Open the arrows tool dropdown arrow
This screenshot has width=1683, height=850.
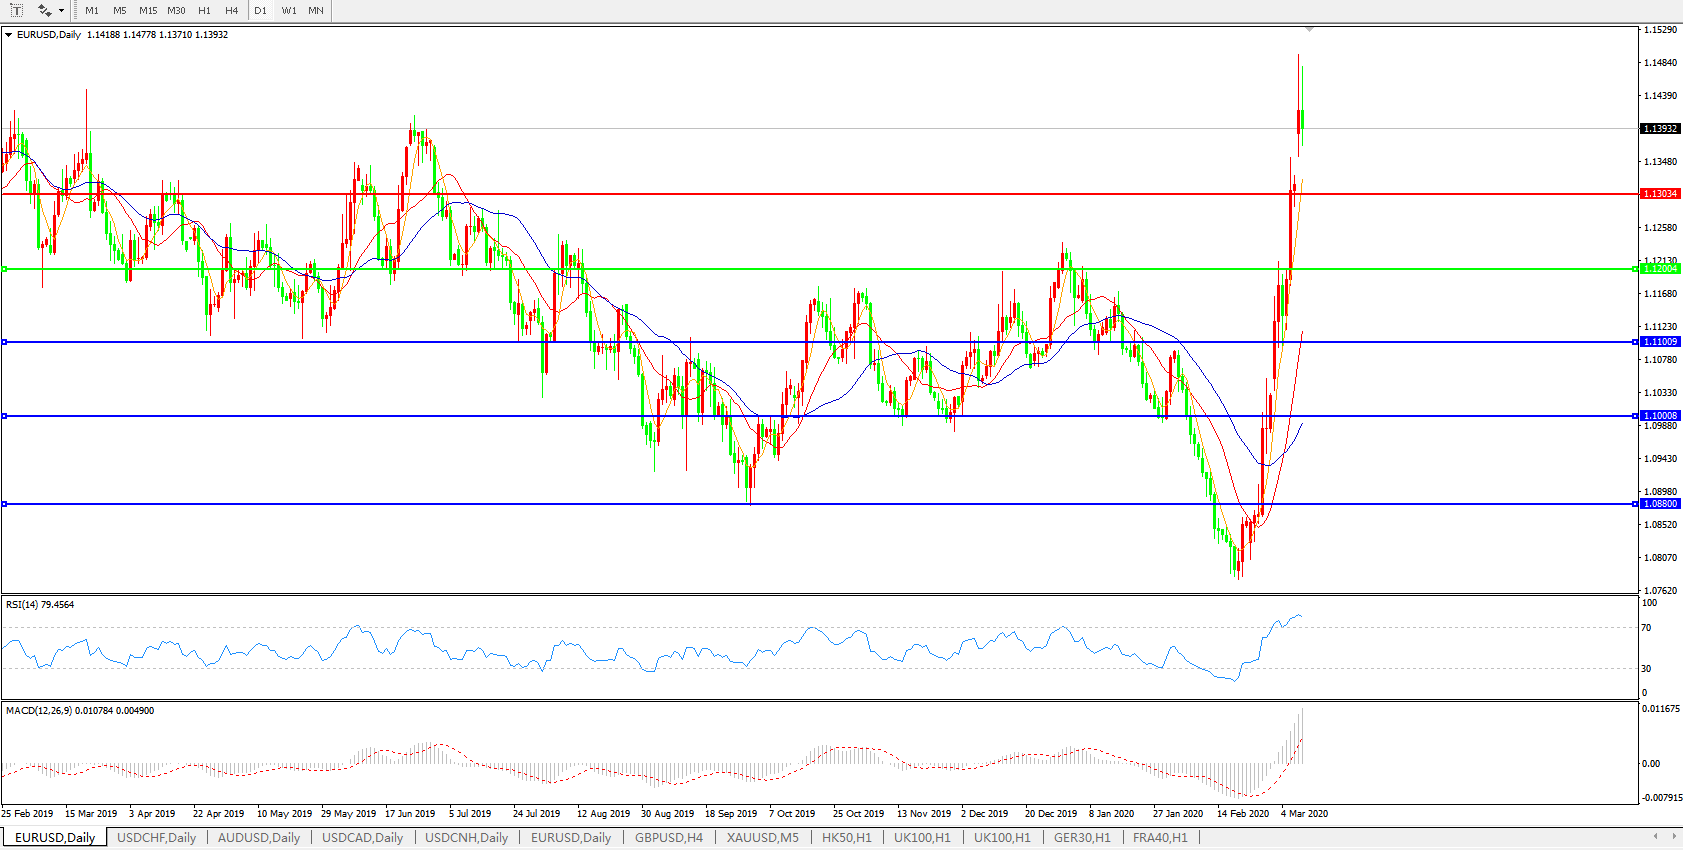click(62, 11)
